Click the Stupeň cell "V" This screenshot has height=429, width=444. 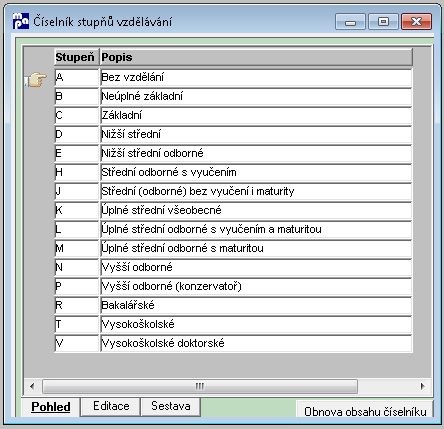click(76, 344)
